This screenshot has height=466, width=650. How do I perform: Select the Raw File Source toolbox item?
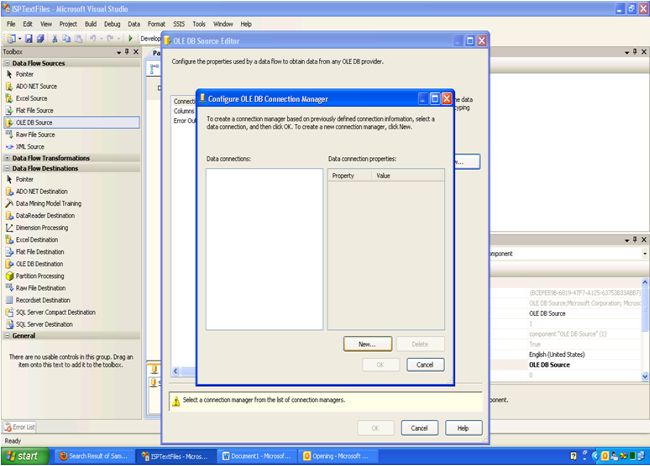[x=35, y=134]
